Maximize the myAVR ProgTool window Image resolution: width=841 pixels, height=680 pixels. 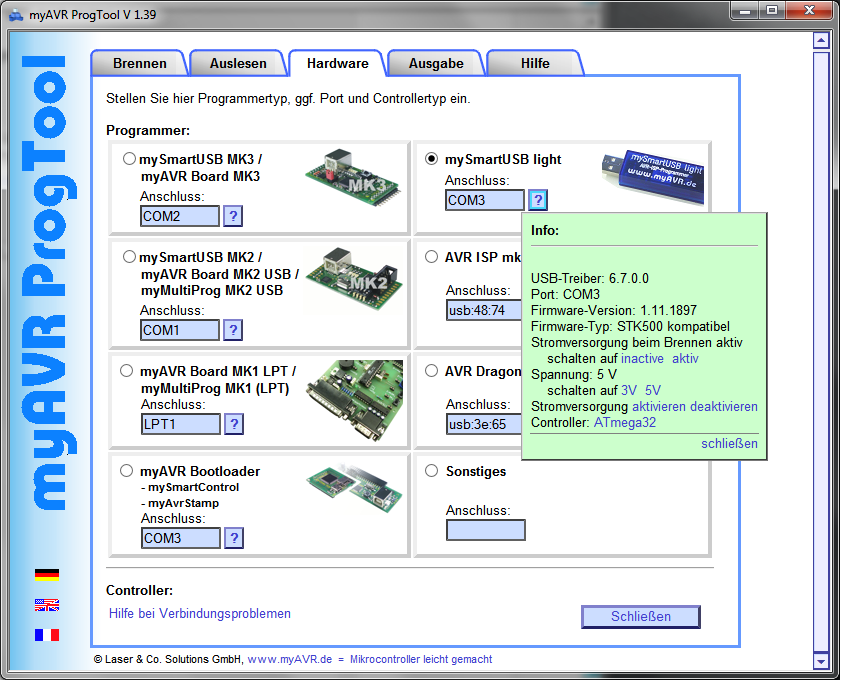(772, 10)
